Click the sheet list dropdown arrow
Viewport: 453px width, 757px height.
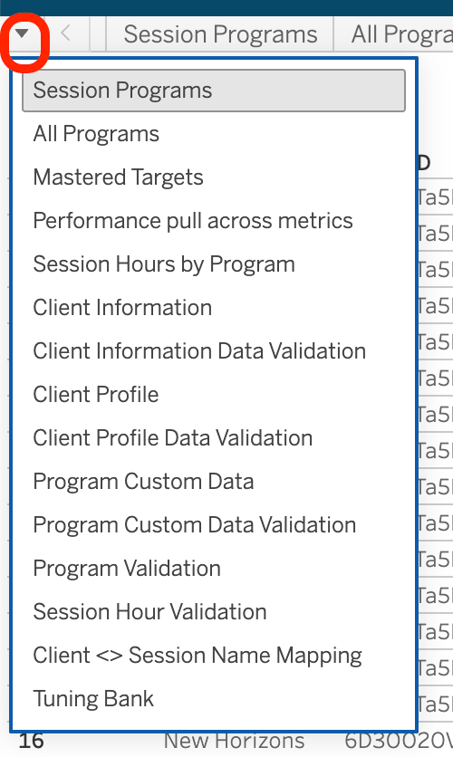tap(22, 34)
